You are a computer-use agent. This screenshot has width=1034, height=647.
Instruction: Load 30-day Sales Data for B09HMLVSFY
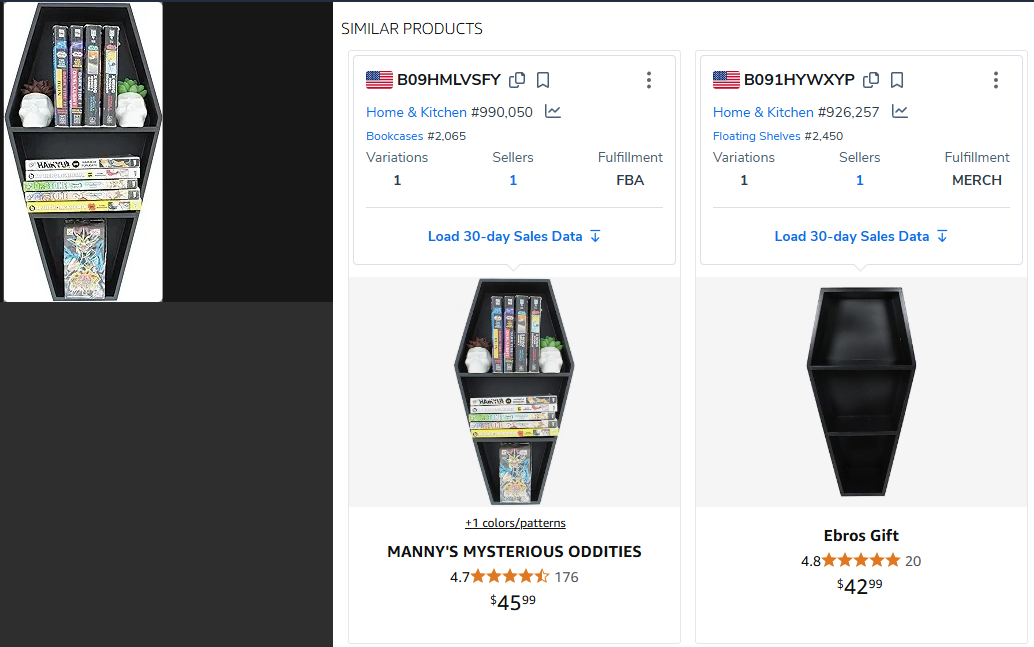click(x=514, y=236)
